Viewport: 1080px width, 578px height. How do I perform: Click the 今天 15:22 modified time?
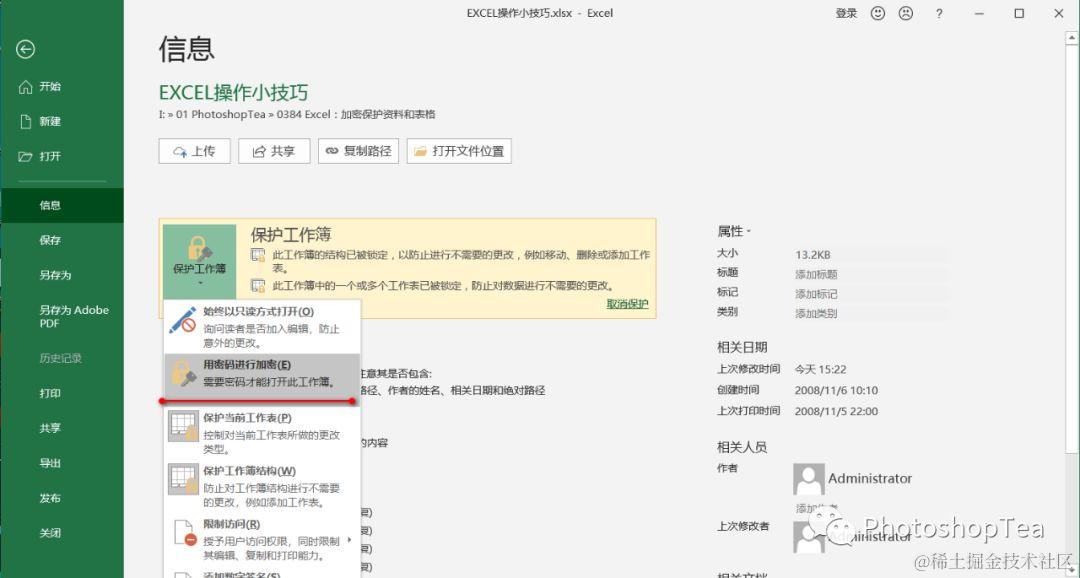pyautogui.click(x=820, y=369)
